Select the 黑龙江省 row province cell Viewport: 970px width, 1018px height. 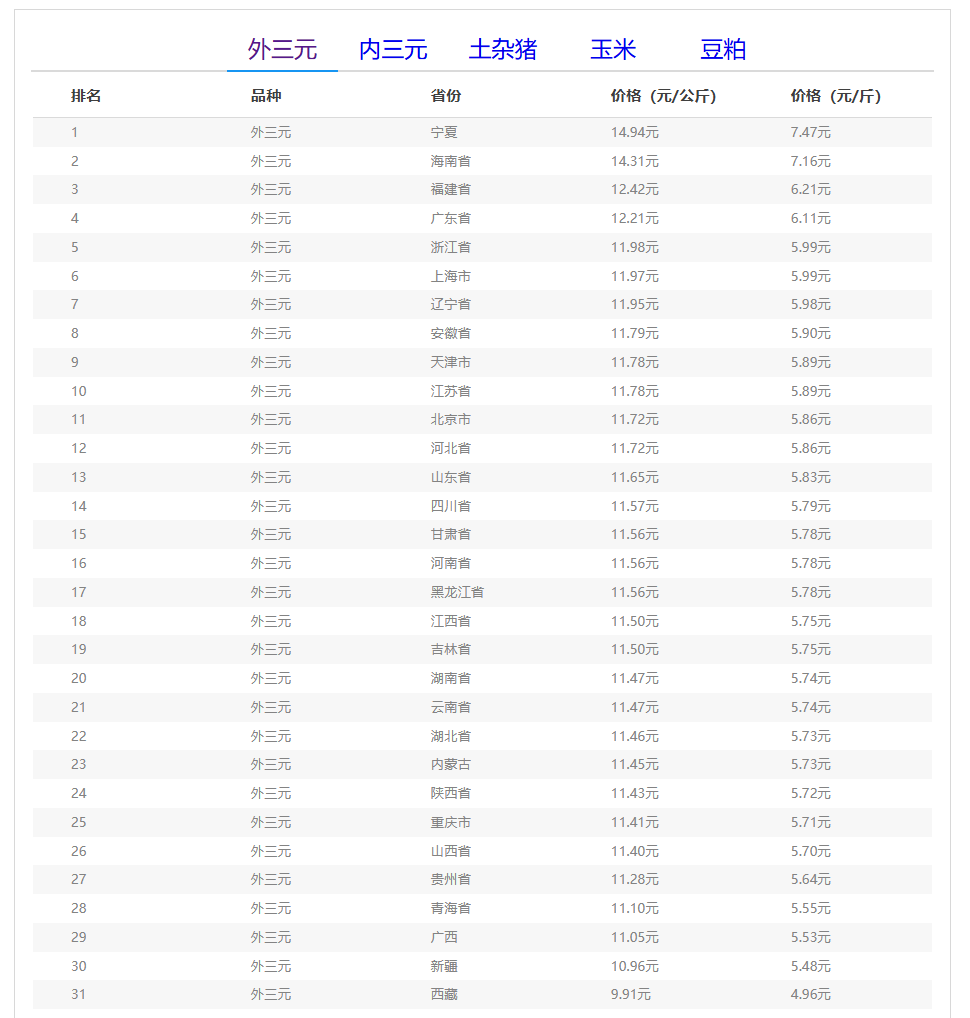pos(457,592)
